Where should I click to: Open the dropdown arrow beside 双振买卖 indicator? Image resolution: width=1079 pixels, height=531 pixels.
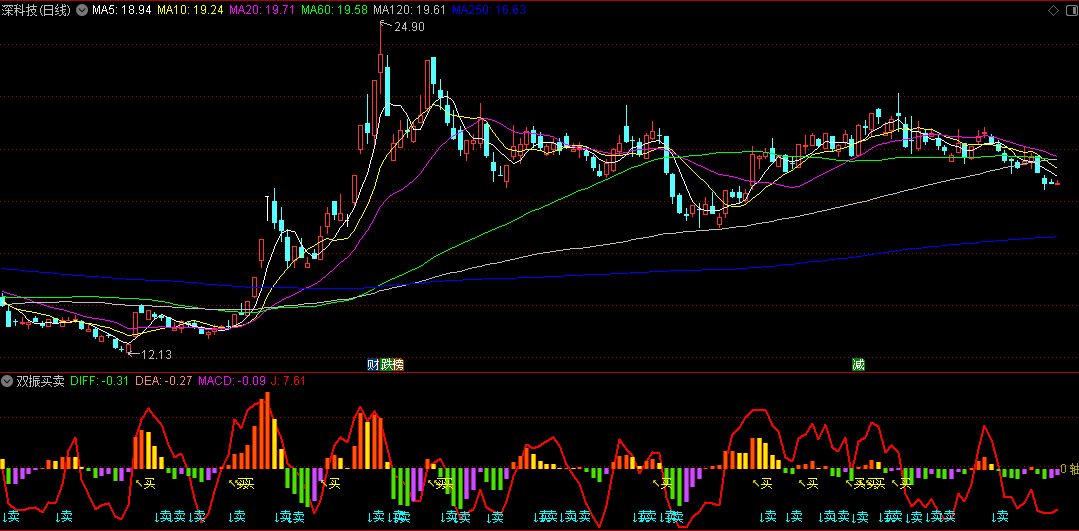pyautogui.click(x=8, y=381)
